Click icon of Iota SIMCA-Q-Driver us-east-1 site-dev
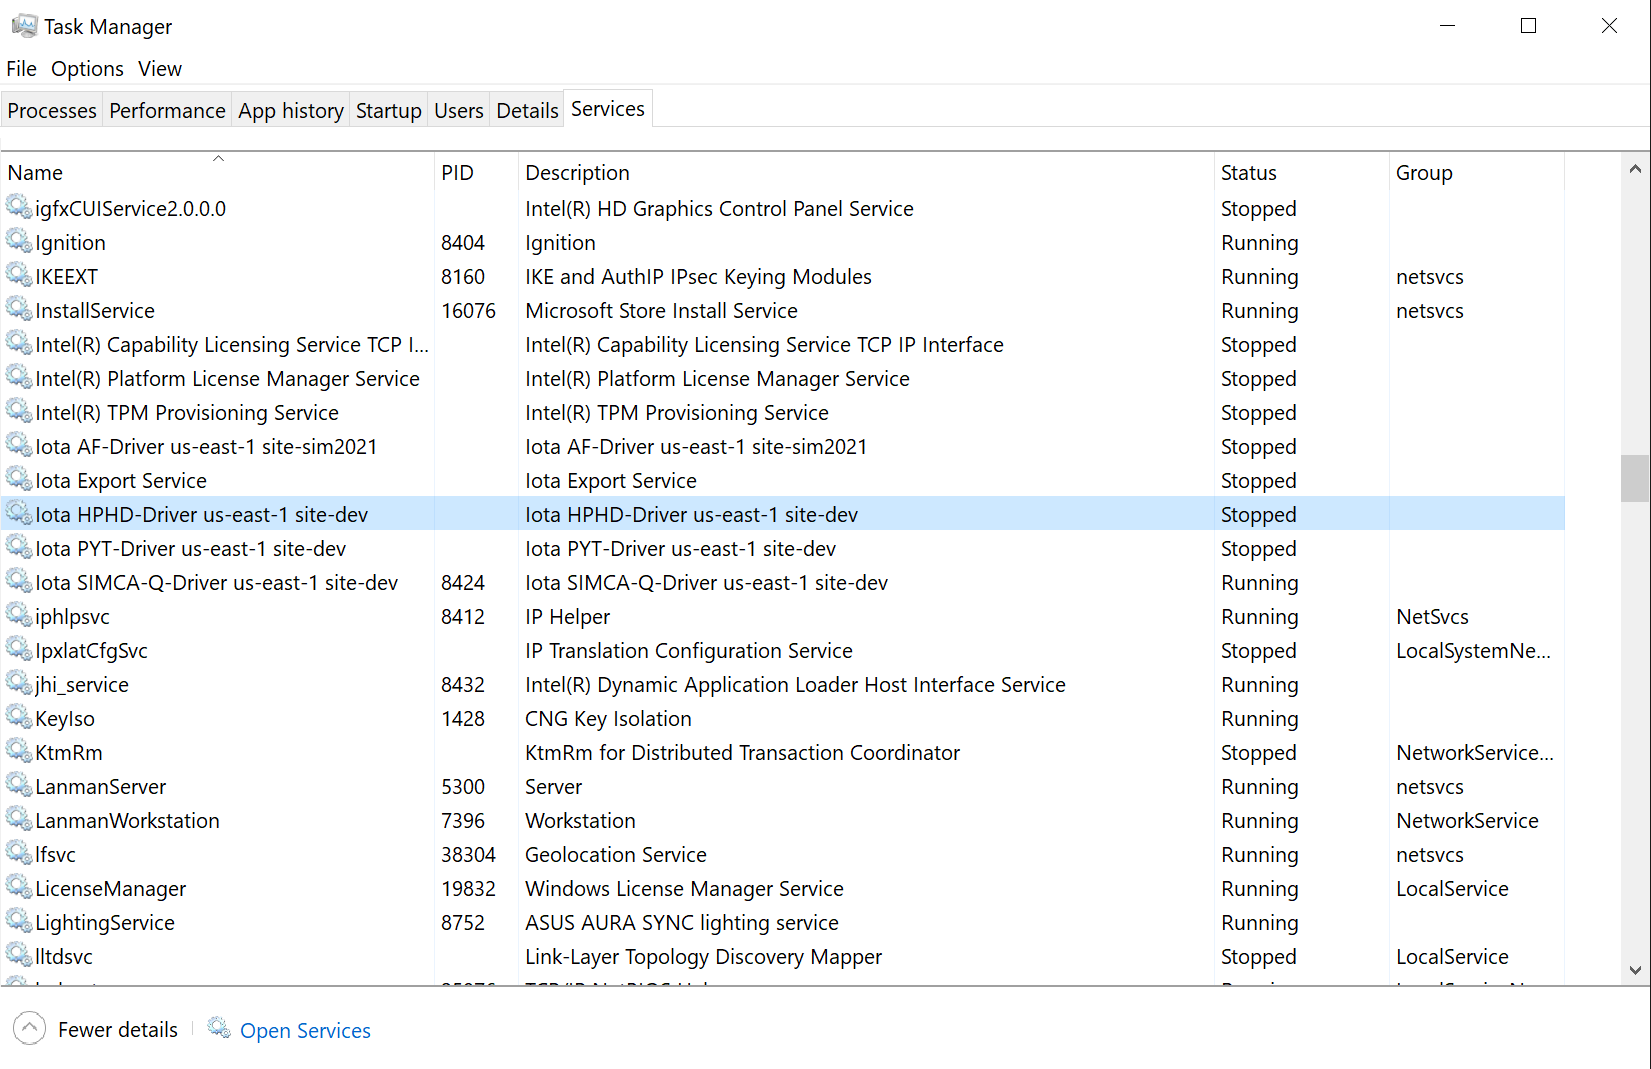Viewport: 1651px width, 1069px height. coord(19,581)
